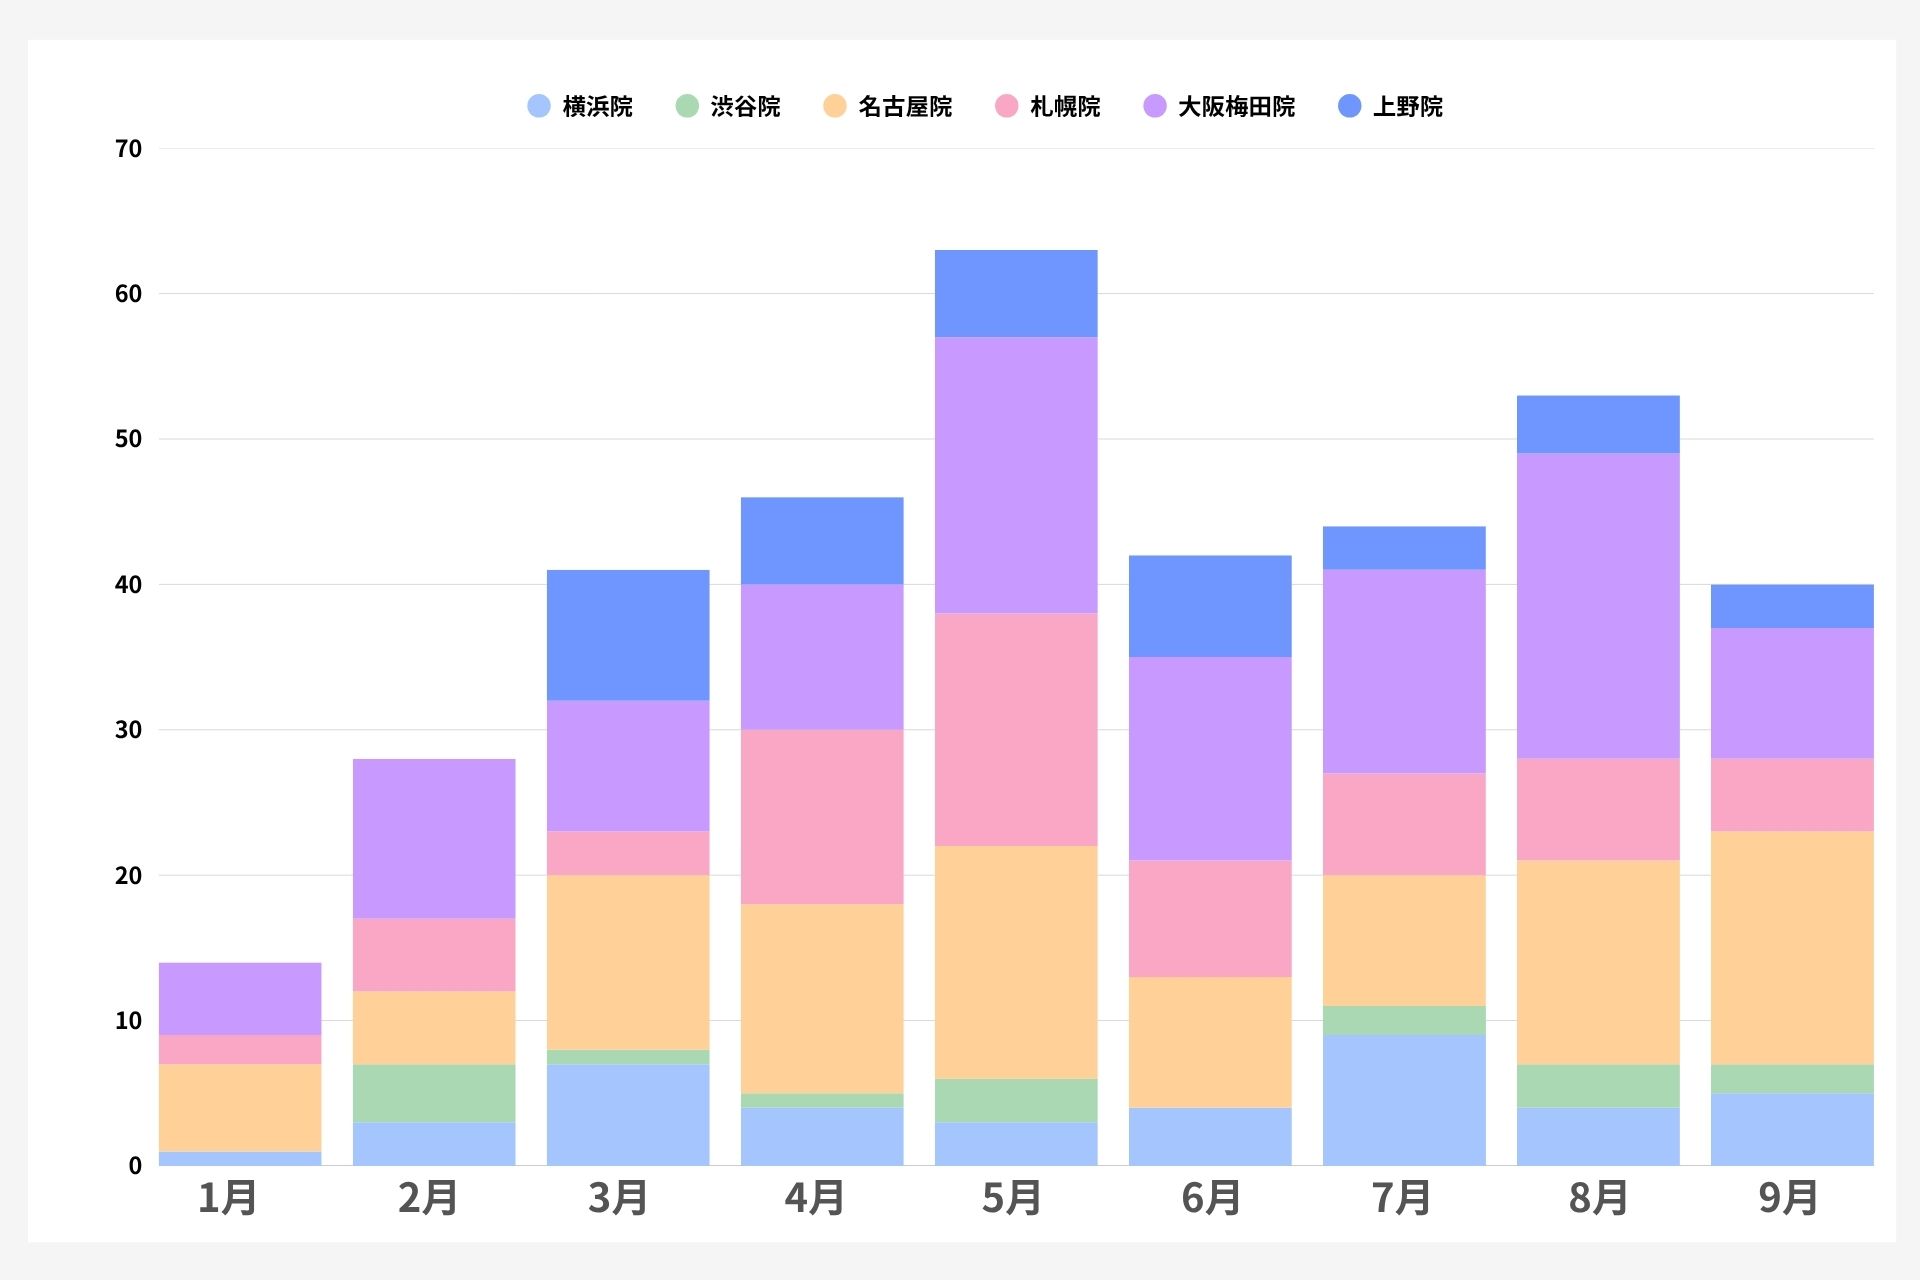The width and height of the screenshot is (1920, 1280).
Task: Select the 7月 axis label
Action: (x=1401, y=1198)
